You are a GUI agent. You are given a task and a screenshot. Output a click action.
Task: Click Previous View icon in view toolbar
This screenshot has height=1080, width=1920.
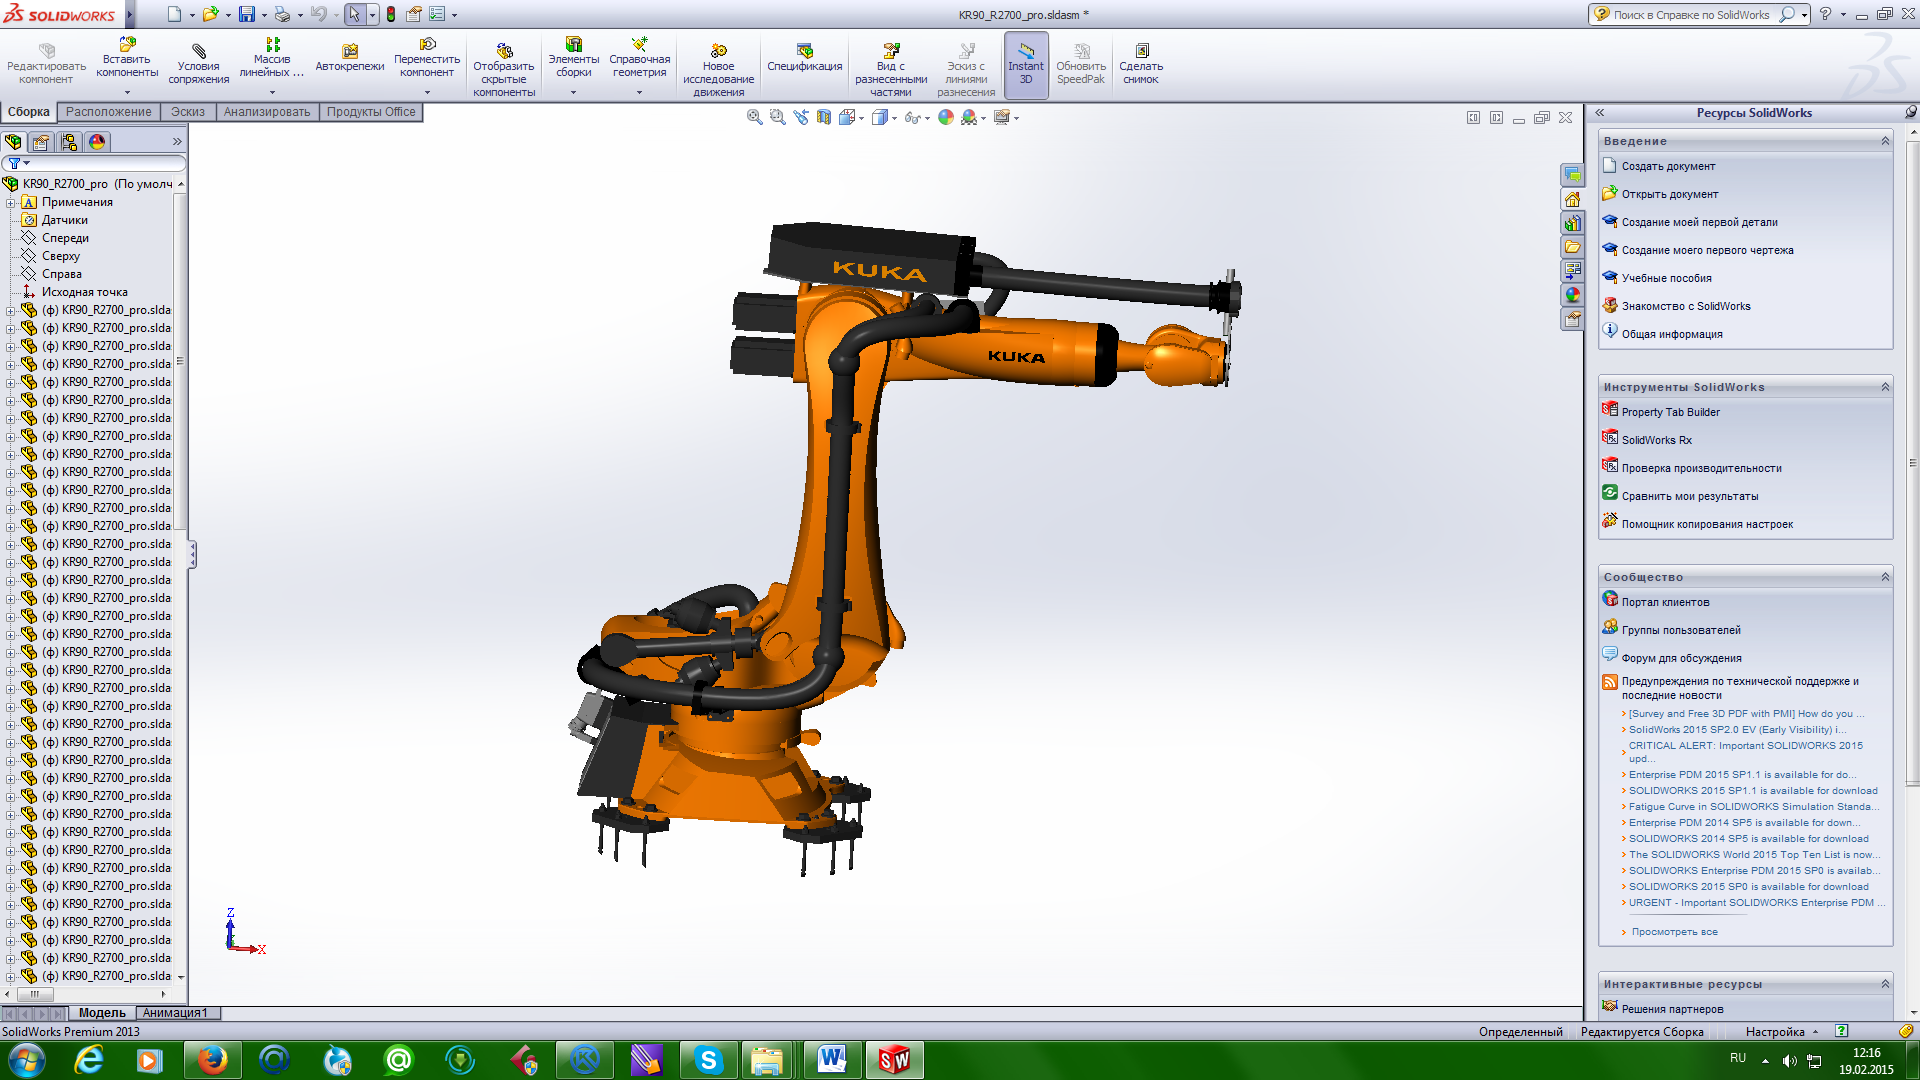click(801, 117)
